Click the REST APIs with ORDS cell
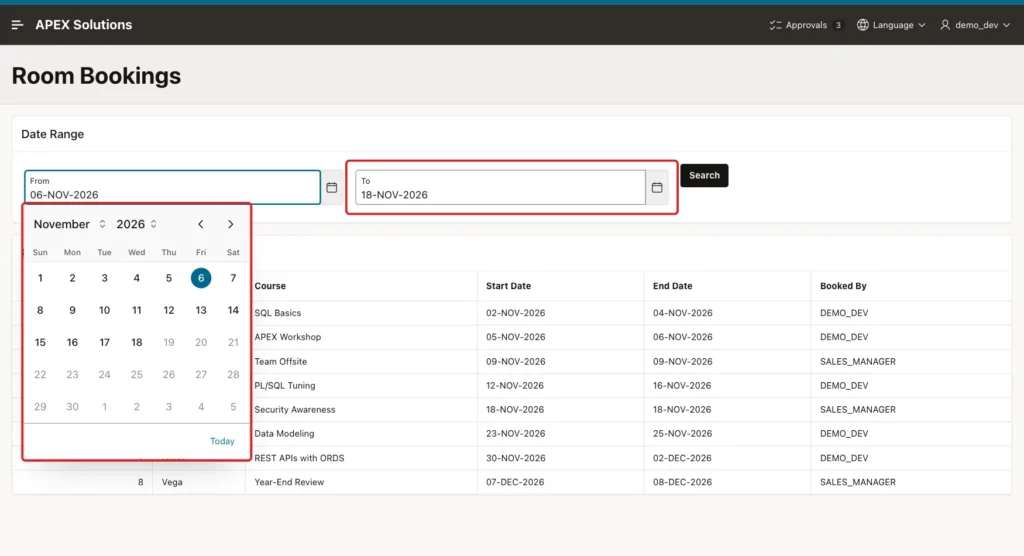The width and height of the screenshot is (1024, 556). pyautogui.click(x=362, y=458)
